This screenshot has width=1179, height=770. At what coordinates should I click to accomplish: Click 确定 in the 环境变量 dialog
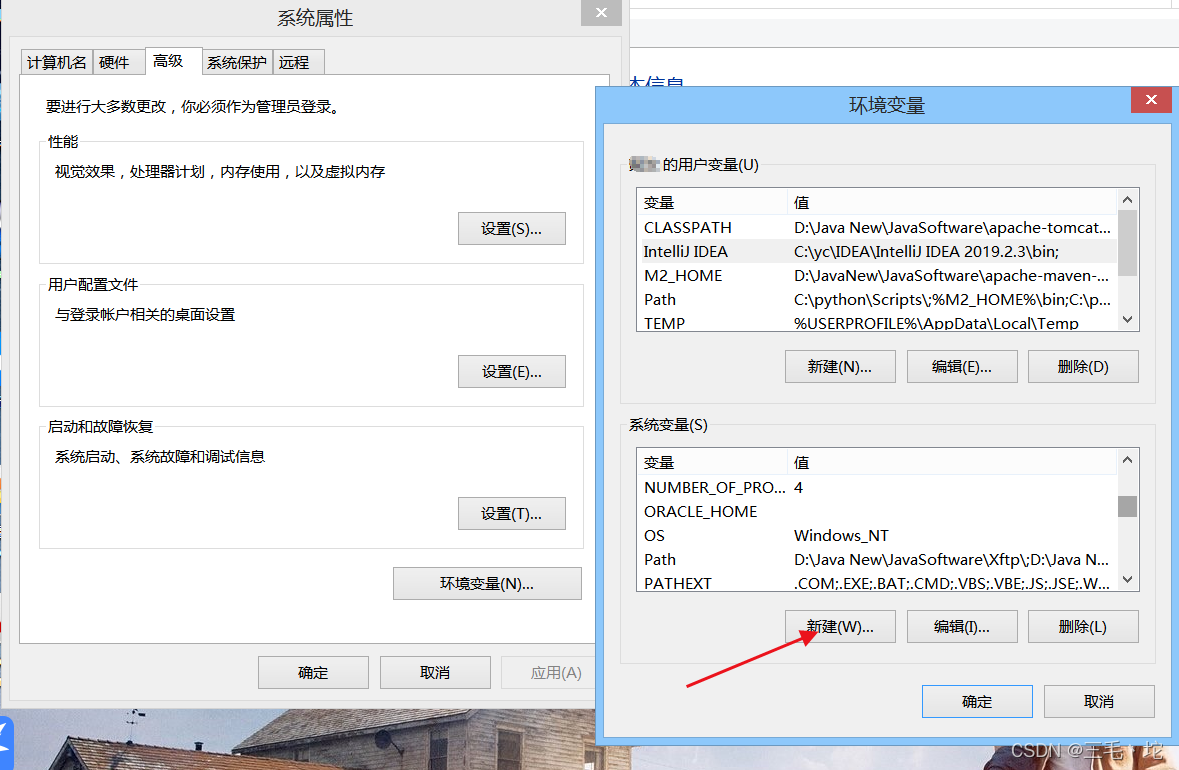pyautogui.click(x=977, y=701)
